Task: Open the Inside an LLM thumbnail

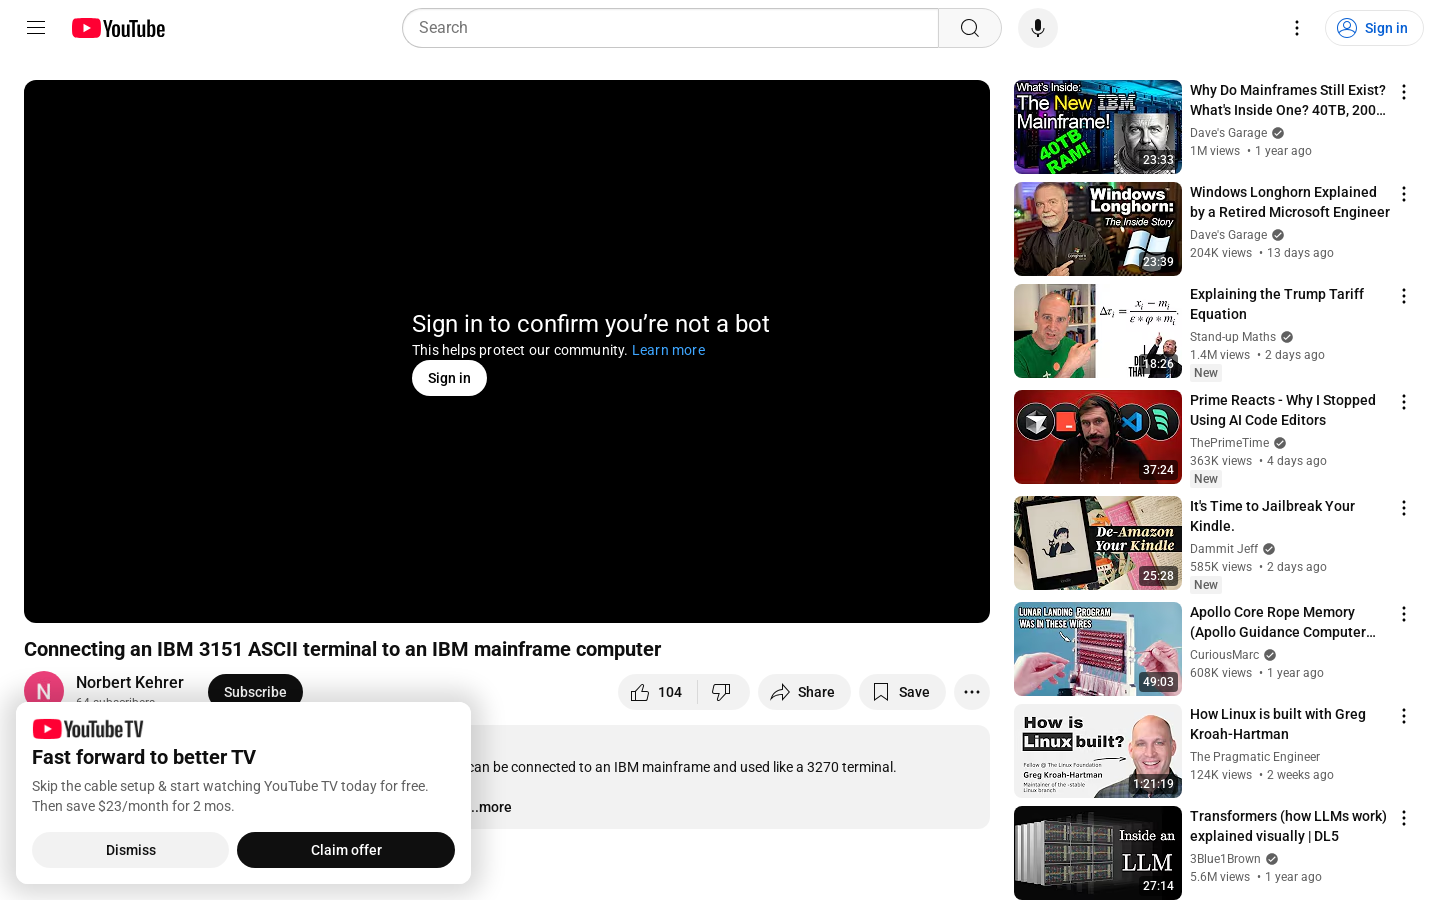Action: point(1098,853)
